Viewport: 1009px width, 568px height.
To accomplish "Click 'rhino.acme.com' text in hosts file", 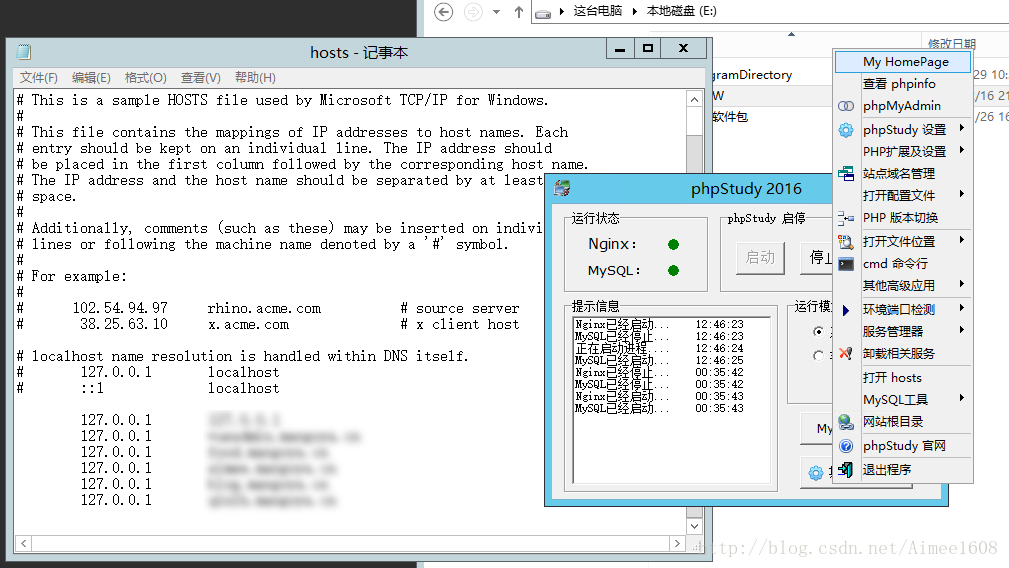I will pyautogui.click(x=264, y=309).
